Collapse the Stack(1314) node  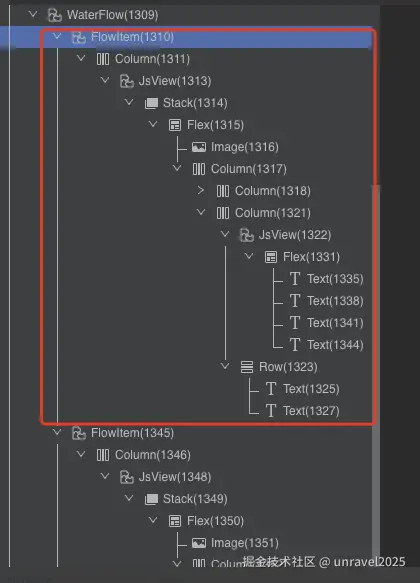point(129,102)
